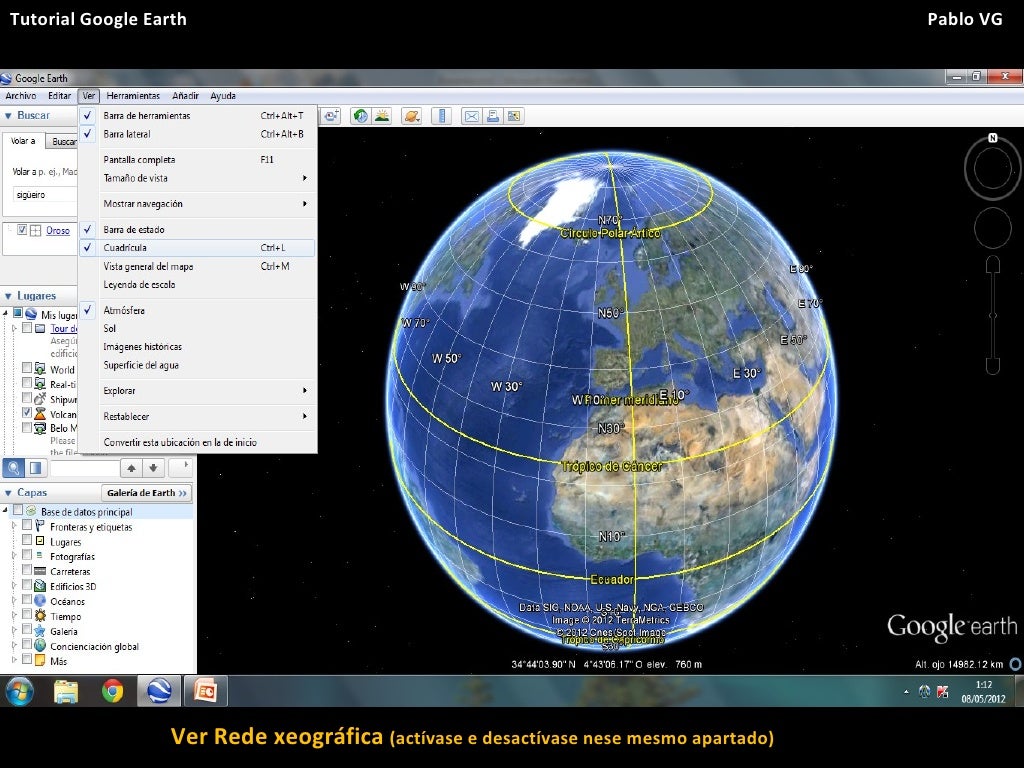Screen dimensions: 1024x768
Task: Open the Añadir menu
Action: 185,96
